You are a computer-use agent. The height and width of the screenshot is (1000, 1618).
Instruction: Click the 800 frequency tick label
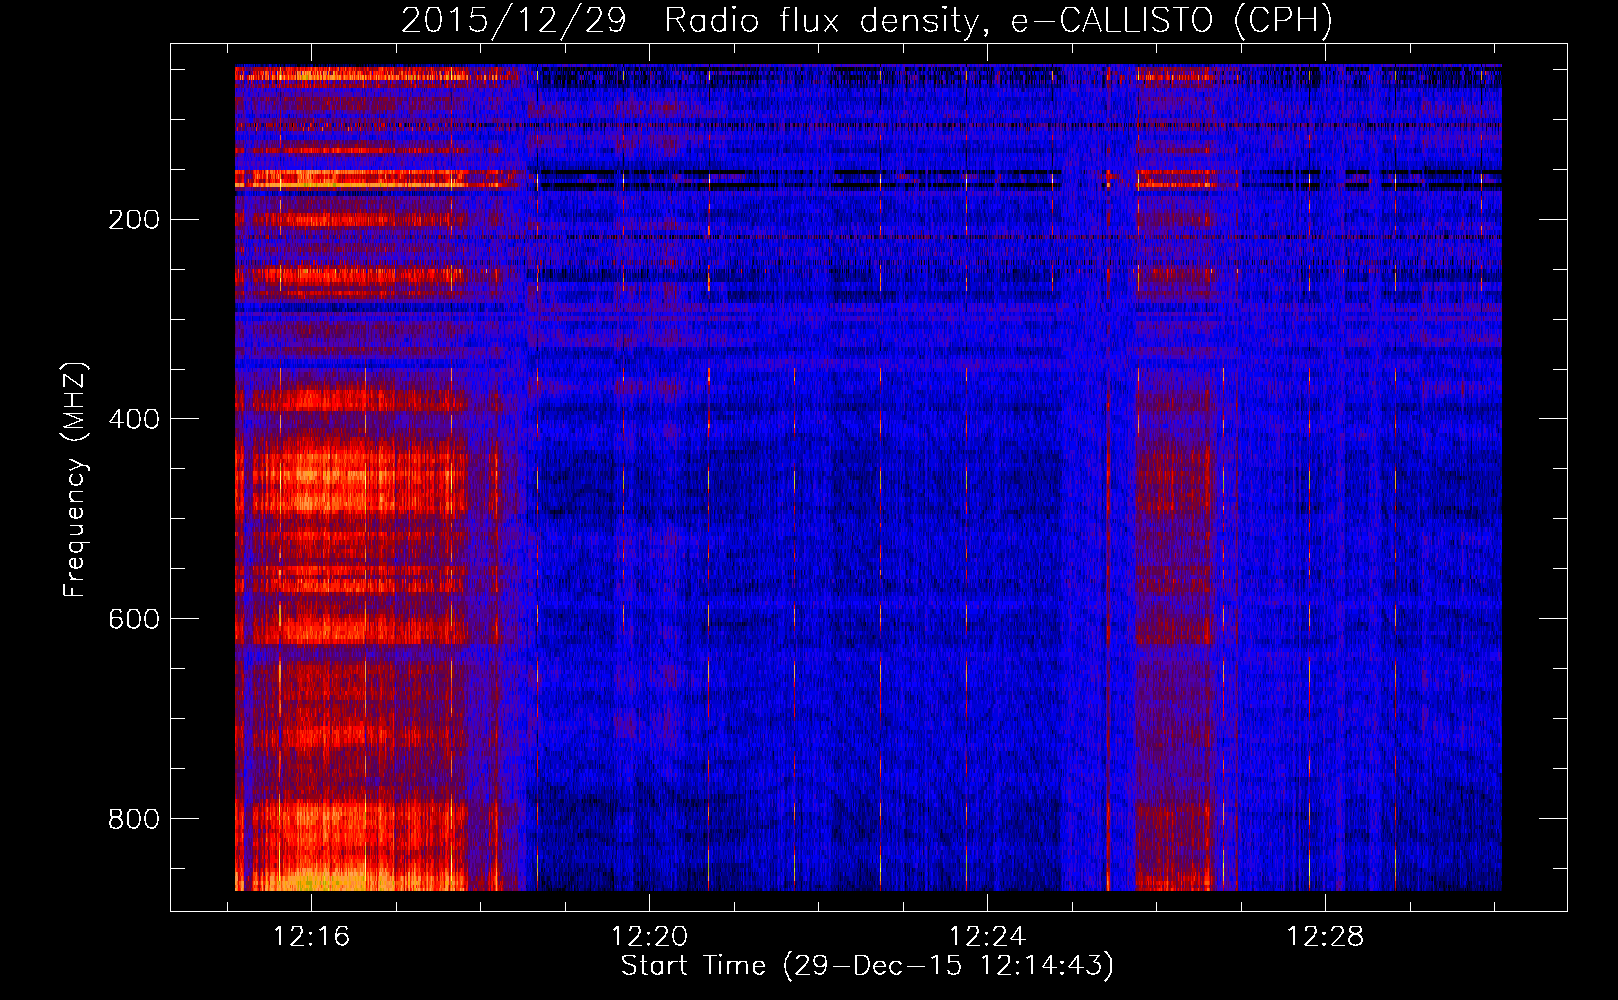[x=134, y=819]
